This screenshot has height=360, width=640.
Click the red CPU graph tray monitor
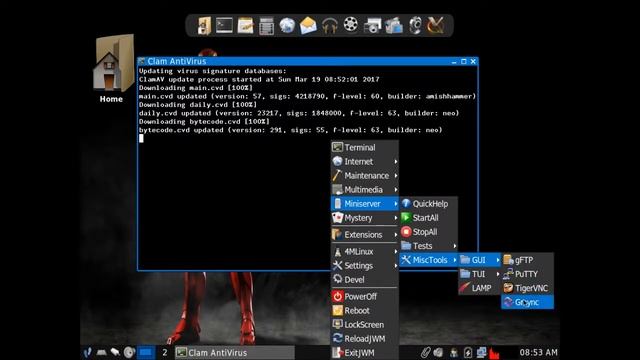494,353
